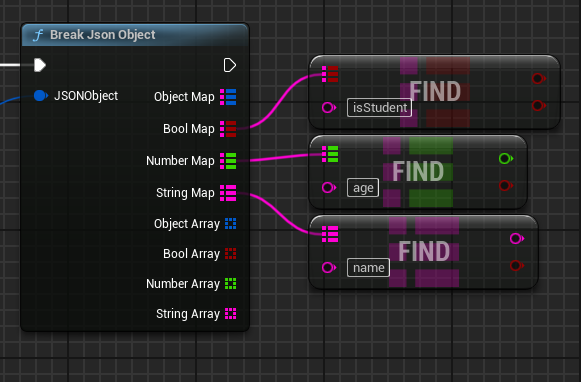Select the FIND node containing name
Screen dimensions: 581x382
[x=423, y=252]
